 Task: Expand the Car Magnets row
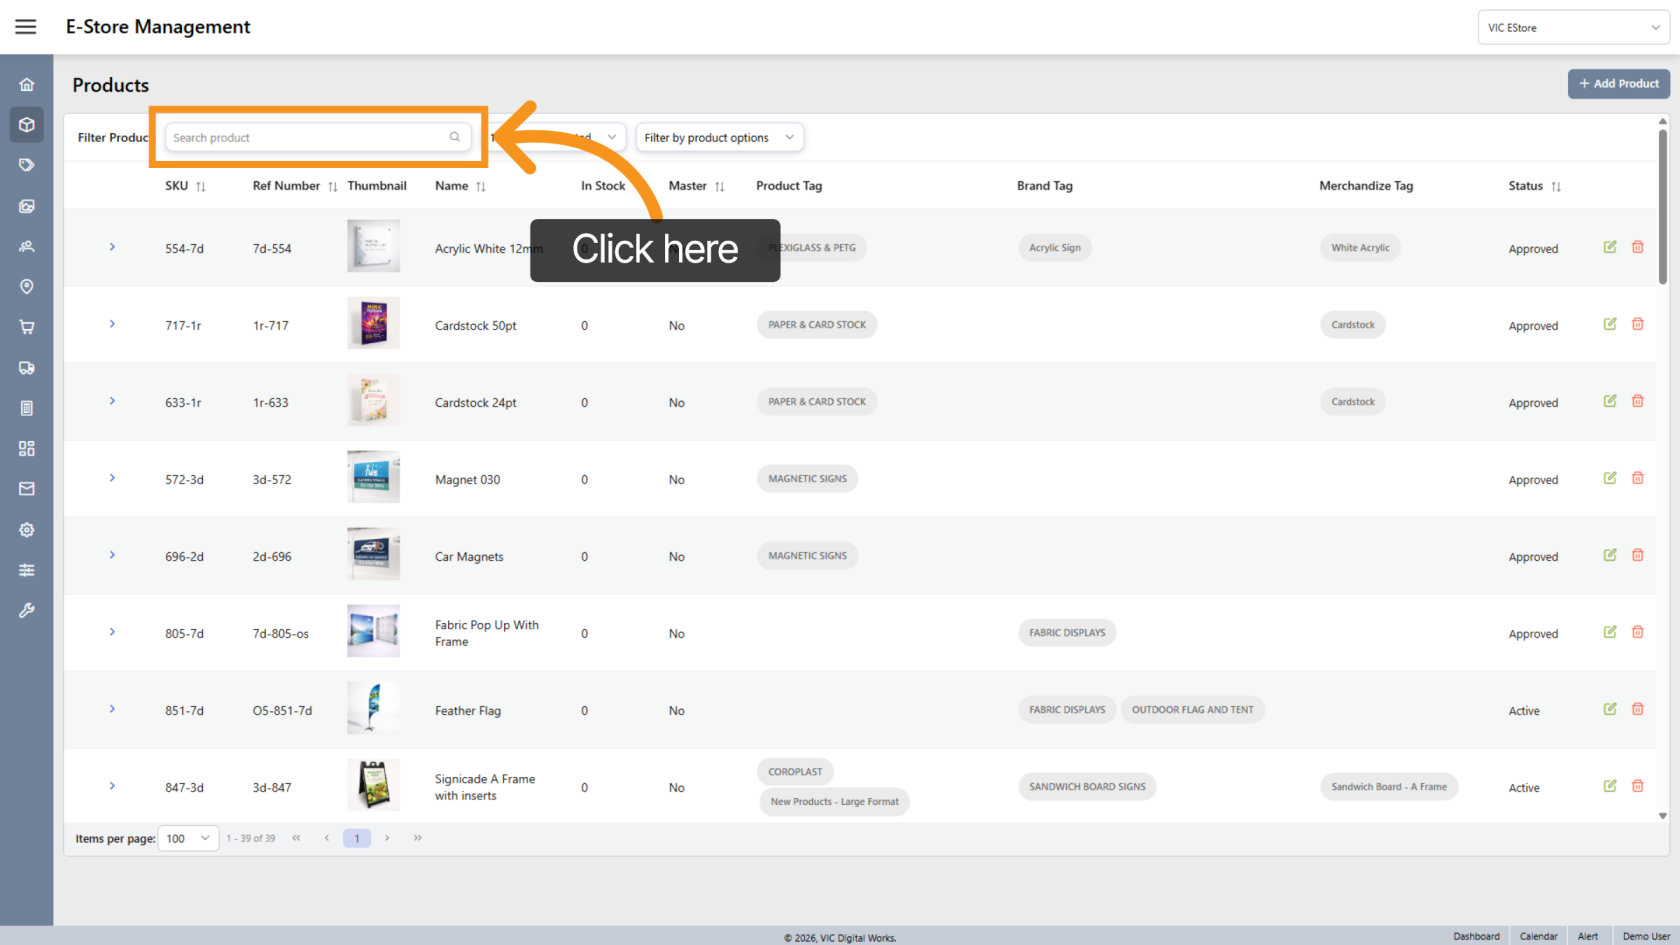coord(112,555)
